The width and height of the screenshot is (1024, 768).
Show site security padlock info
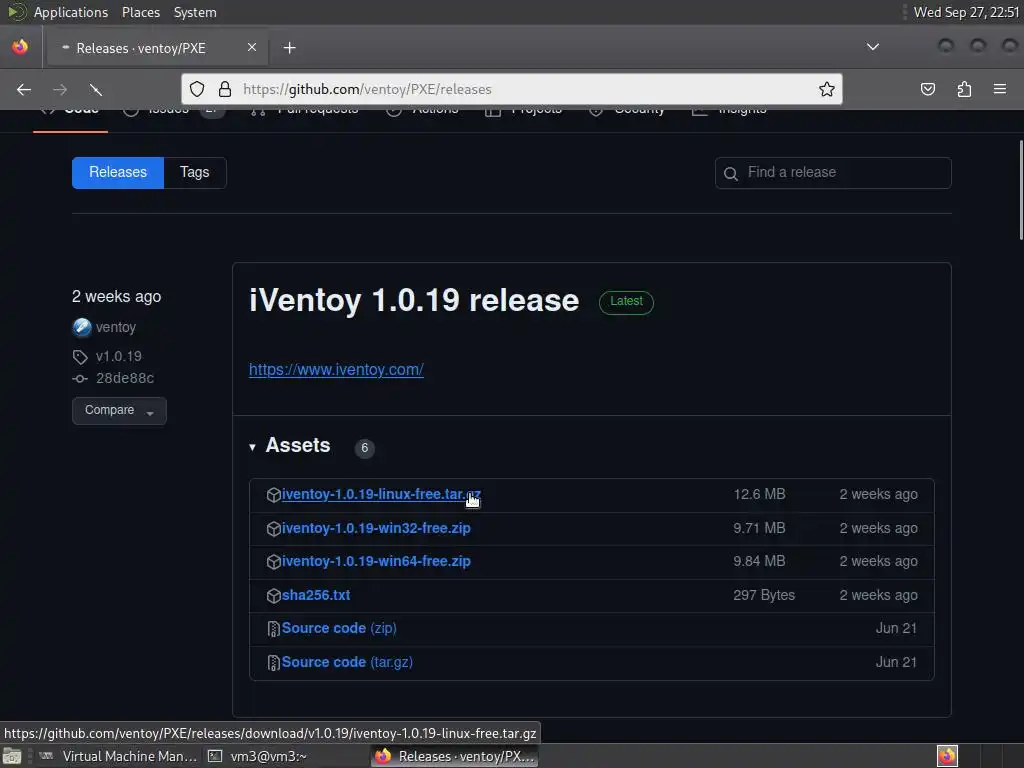(225, 89)
